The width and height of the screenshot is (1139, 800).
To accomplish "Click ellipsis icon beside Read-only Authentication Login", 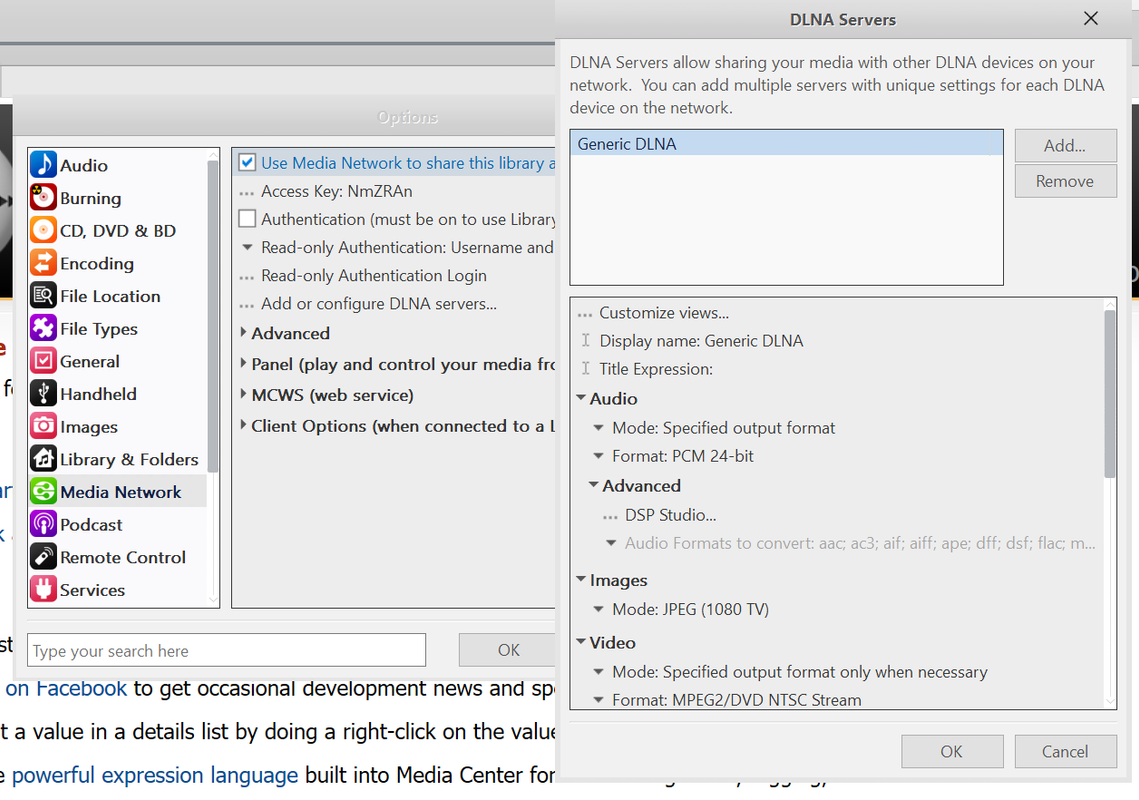I will (247, 278).
